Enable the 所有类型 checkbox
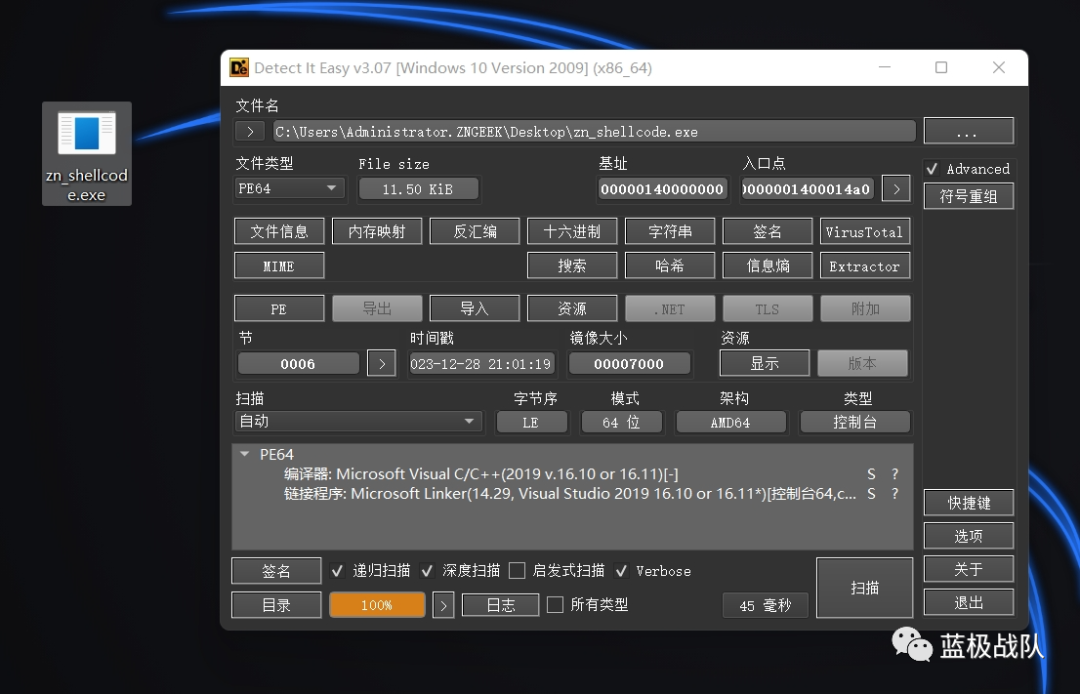This screenshot has width=1080, height=694. (x=554, y=604)
